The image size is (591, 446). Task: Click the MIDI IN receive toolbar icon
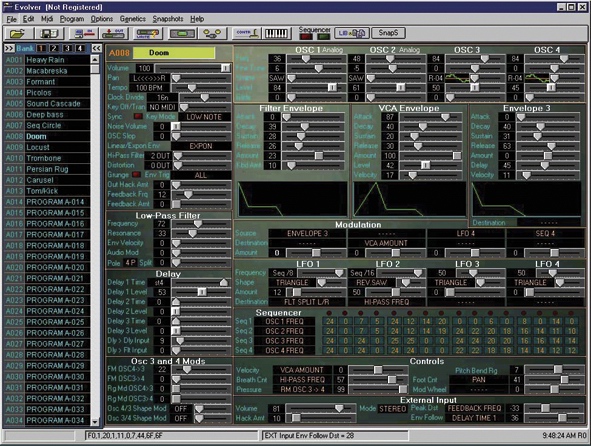(x=85, y=34)
